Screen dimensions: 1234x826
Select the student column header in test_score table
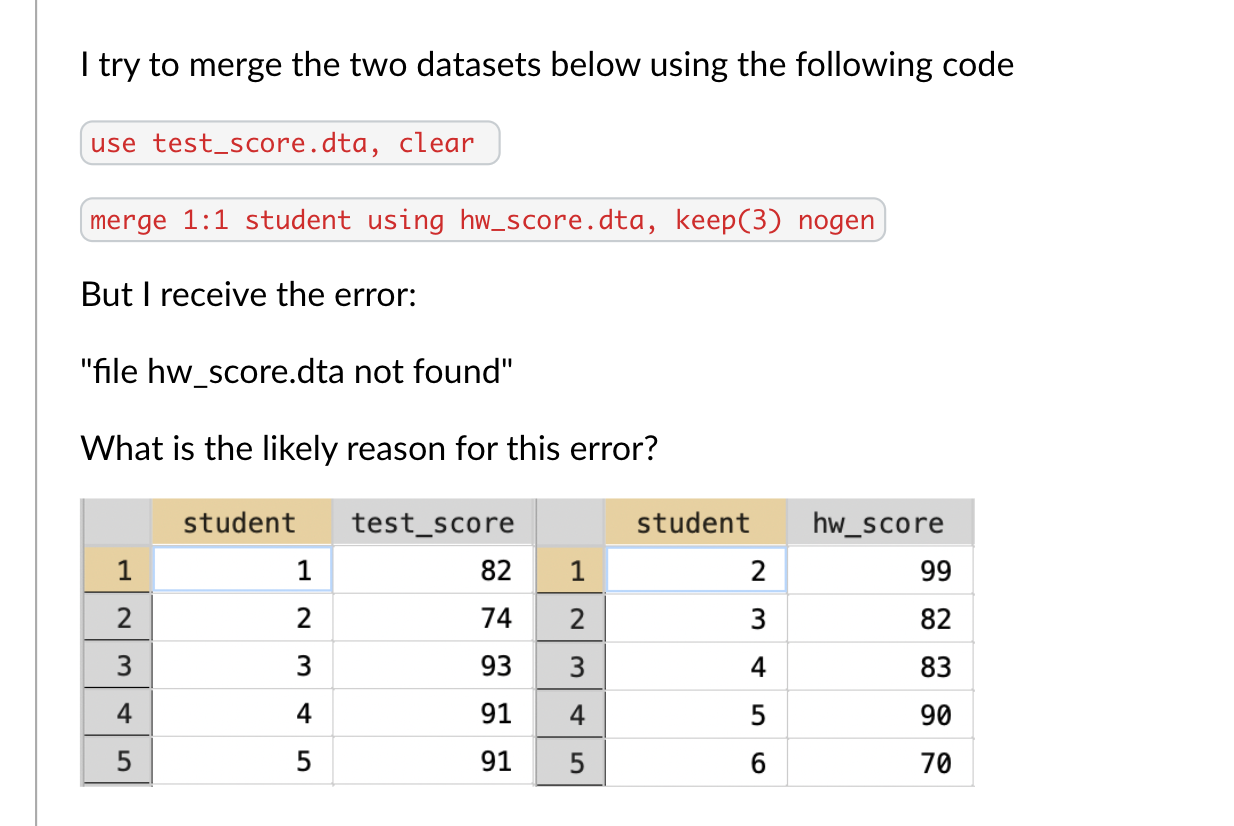[241, 523]
